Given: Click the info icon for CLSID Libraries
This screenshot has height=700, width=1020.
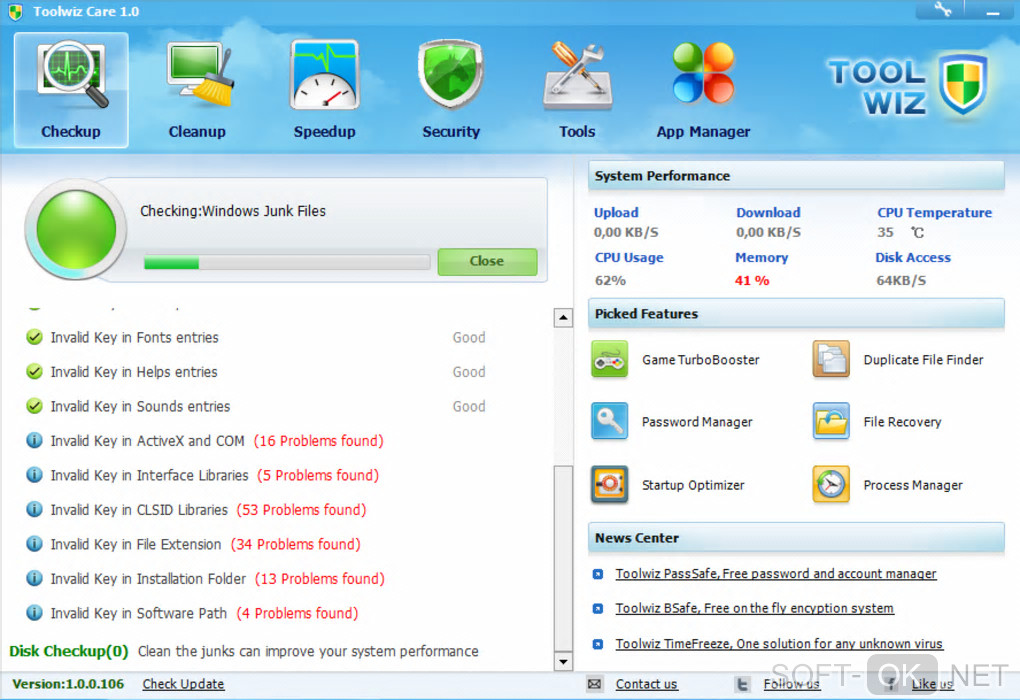Looking at the screenshot, I should click(34, 509).
